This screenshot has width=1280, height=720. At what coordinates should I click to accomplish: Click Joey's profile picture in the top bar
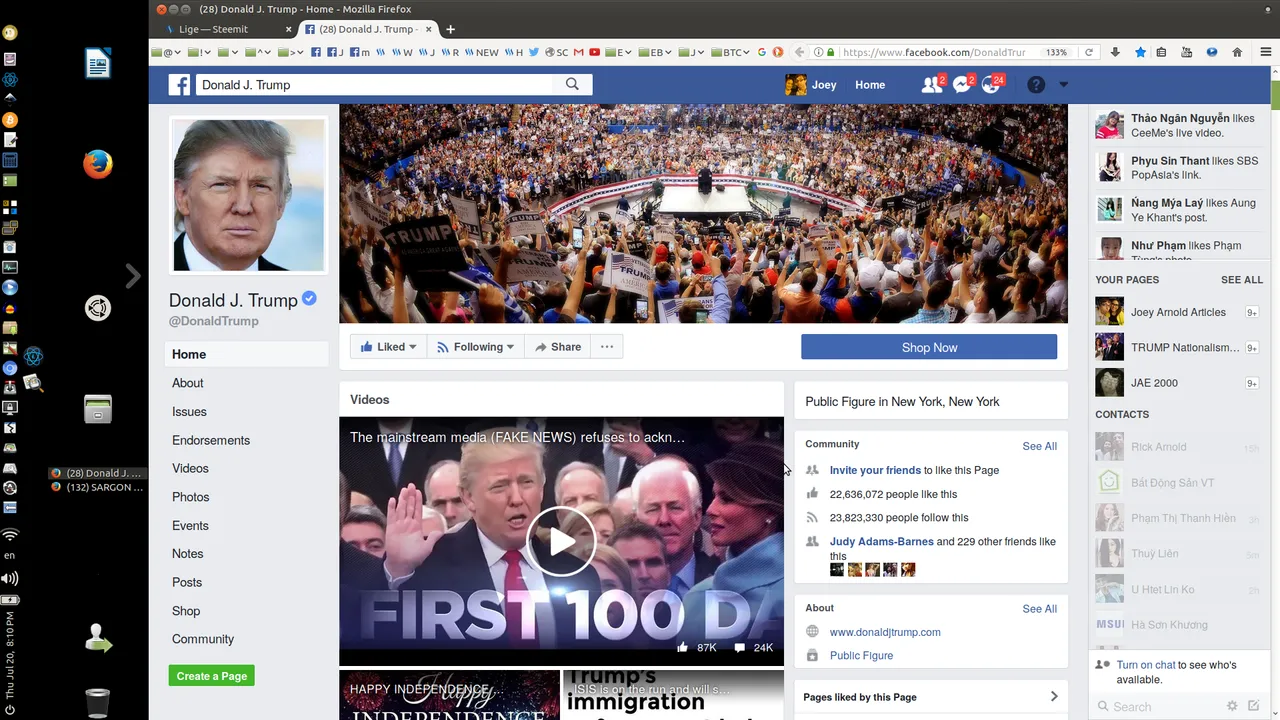[x=796, y=85]
